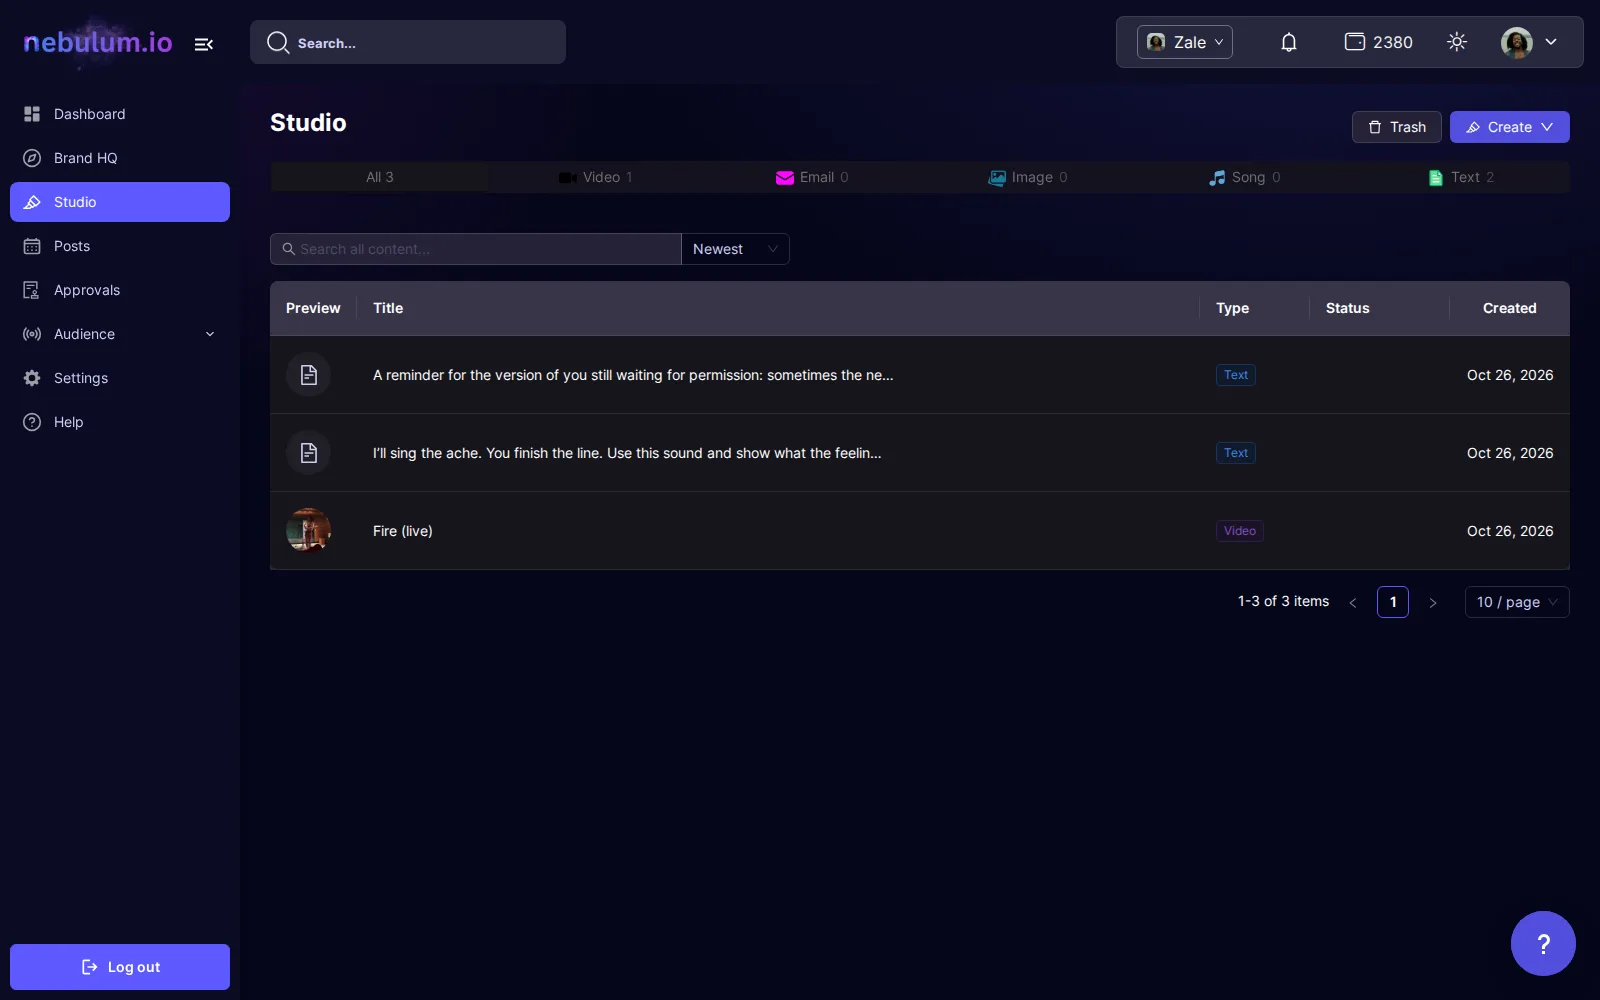This screenshot has height=1000, width=1600.
Task: Switch to the Video tab
Action: click(x=596, y=177)
